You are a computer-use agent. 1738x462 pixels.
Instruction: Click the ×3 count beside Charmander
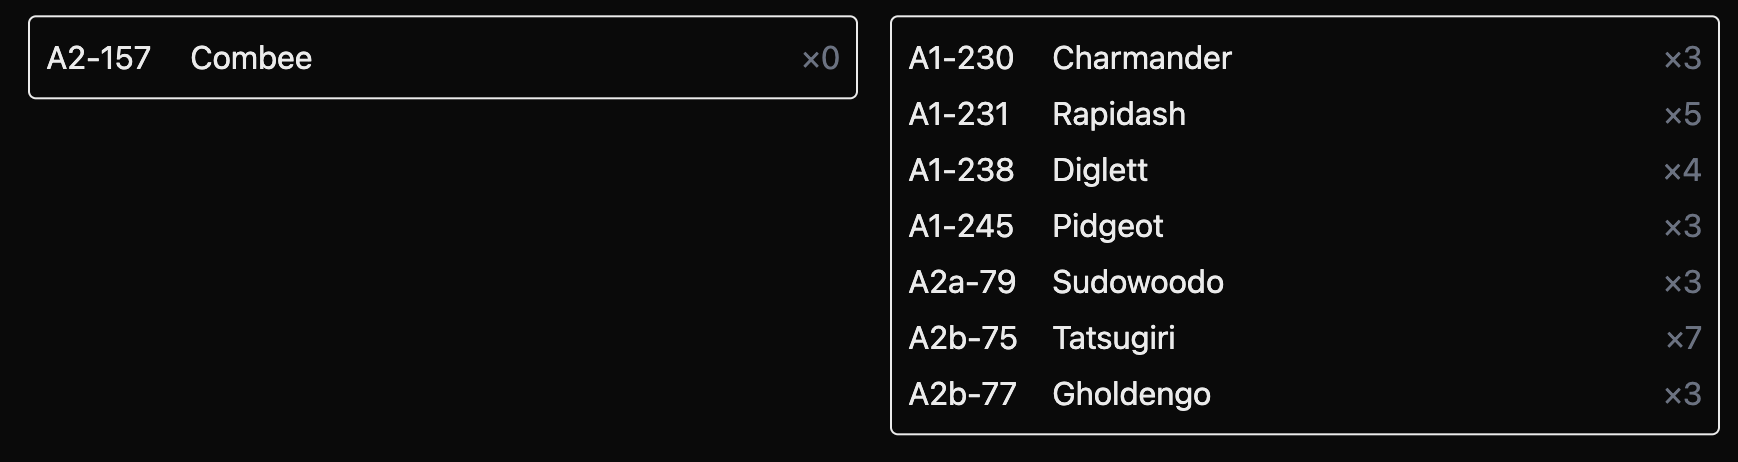click(1682, 59)
